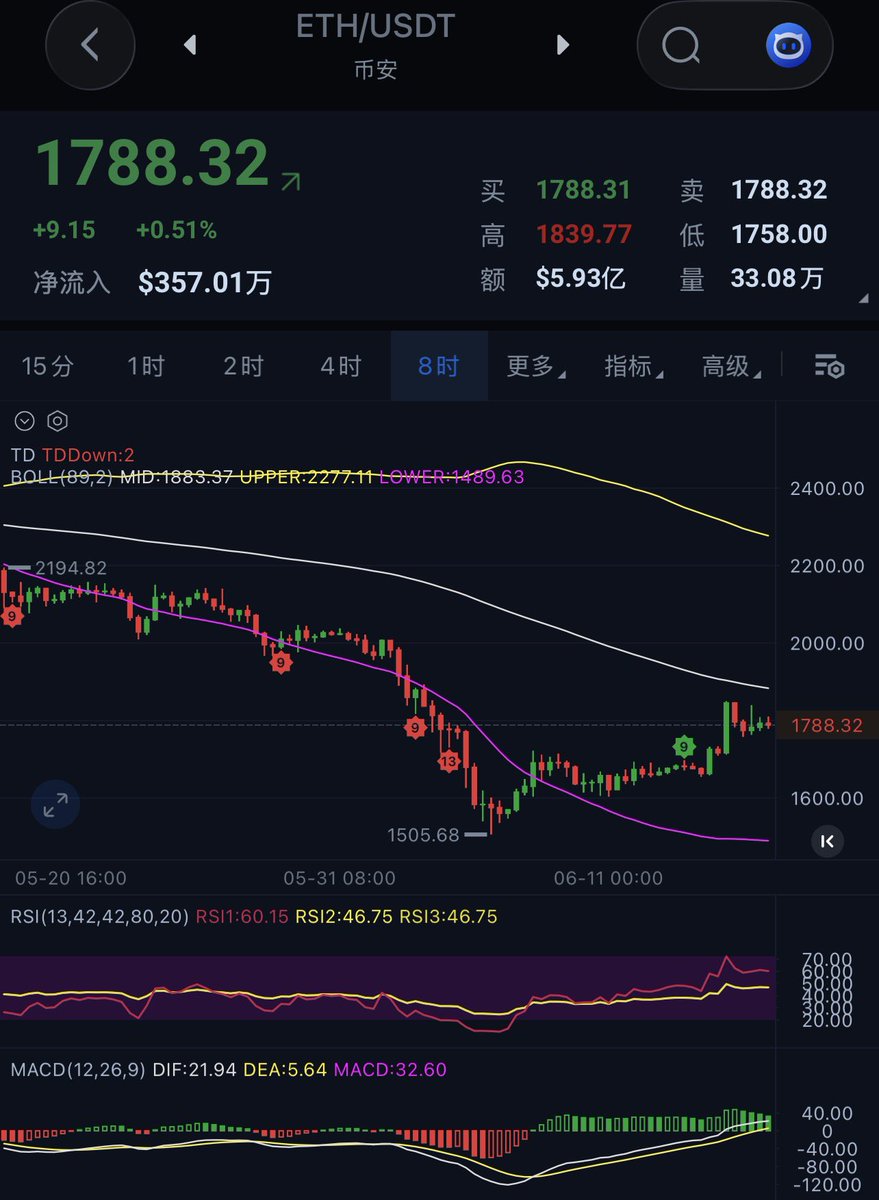Screen dimensions: 879x1200
Task: Open the 高级 advanced dropdown
Action: click(x=732, y=366)
